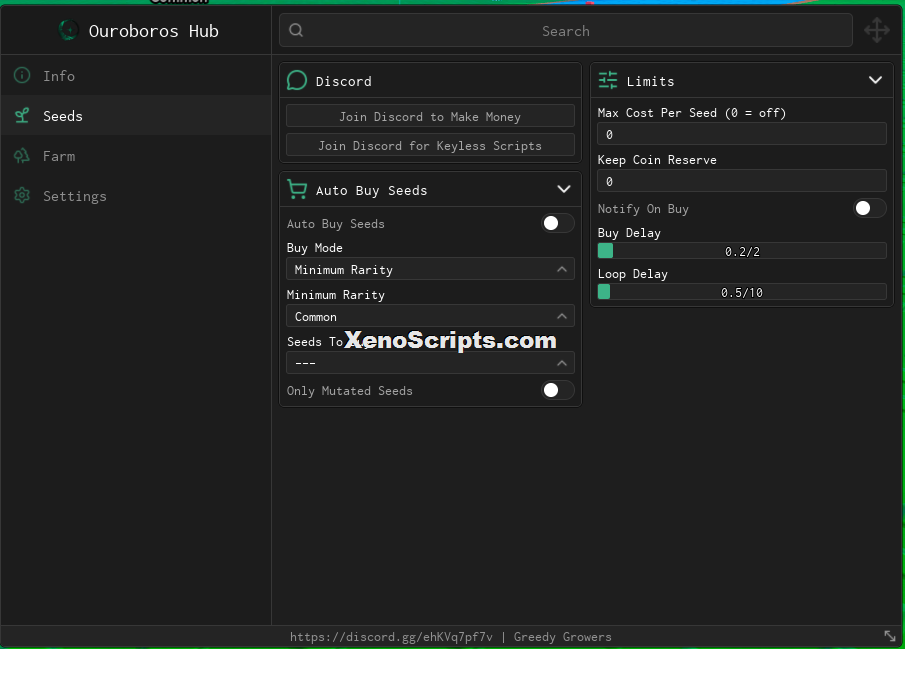
Task: Click Join Discord for Keyless Scripts button
Action: point(430,145)
